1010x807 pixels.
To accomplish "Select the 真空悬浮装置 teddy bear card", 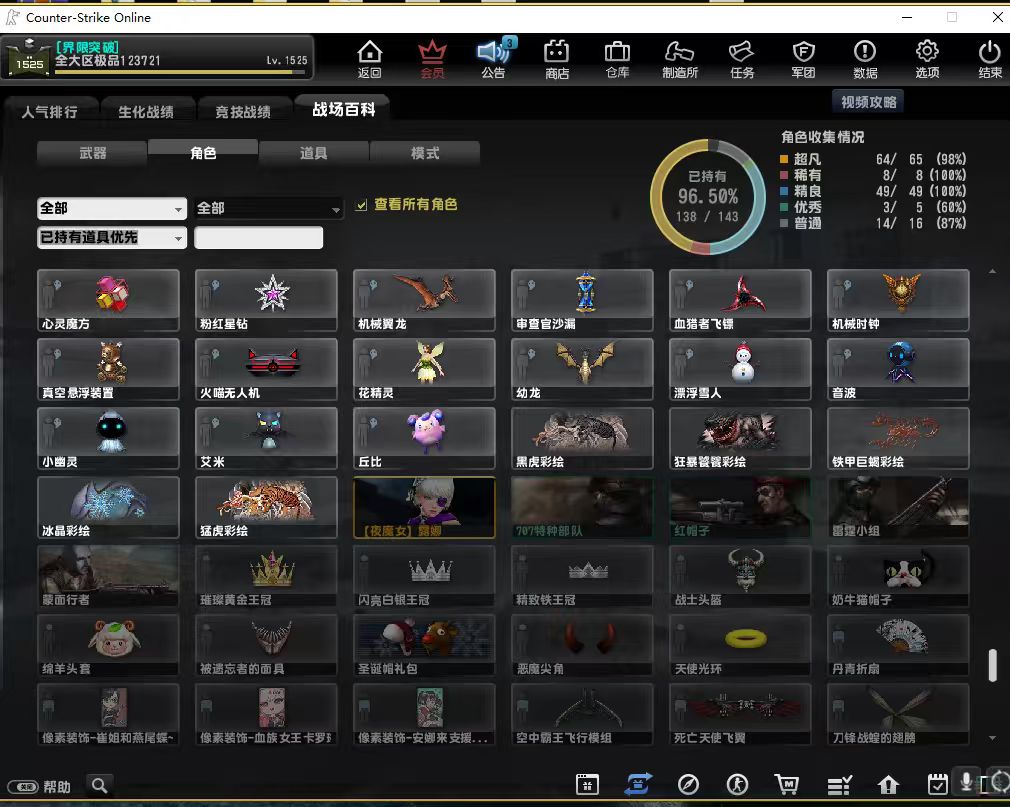I will pyautogui.click(x=108, y=369).
